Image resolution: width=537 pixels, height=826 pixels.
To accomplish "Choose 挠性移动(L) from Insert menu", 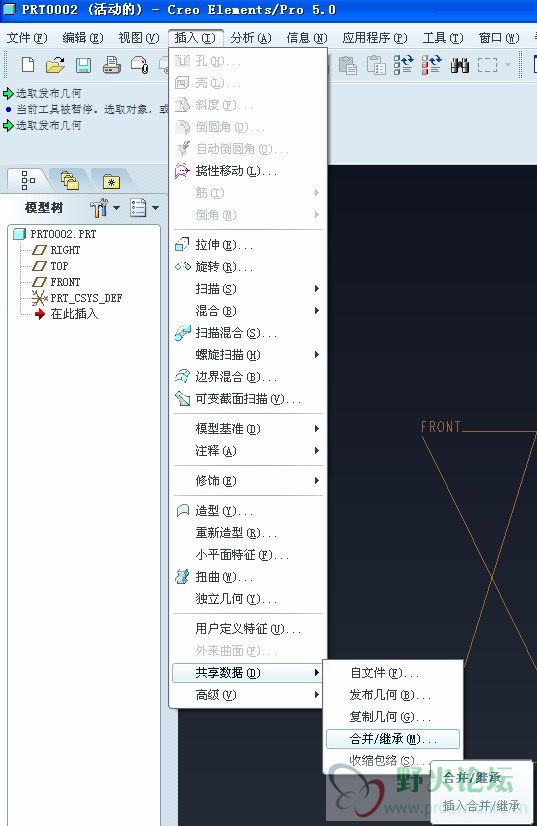I will click(247, 171).
